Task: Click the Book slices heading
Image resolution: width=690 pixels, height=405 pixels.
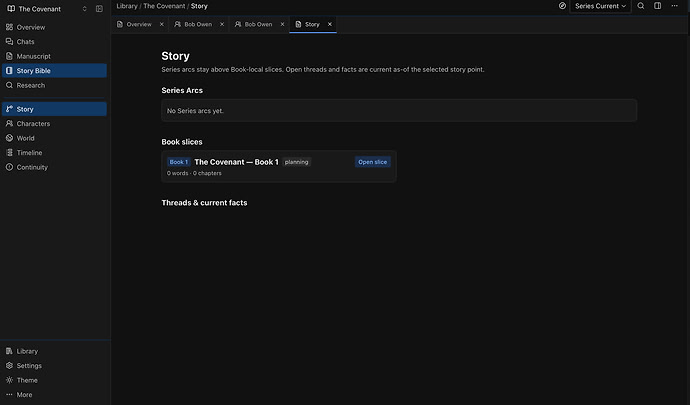Action: [182, 142]
